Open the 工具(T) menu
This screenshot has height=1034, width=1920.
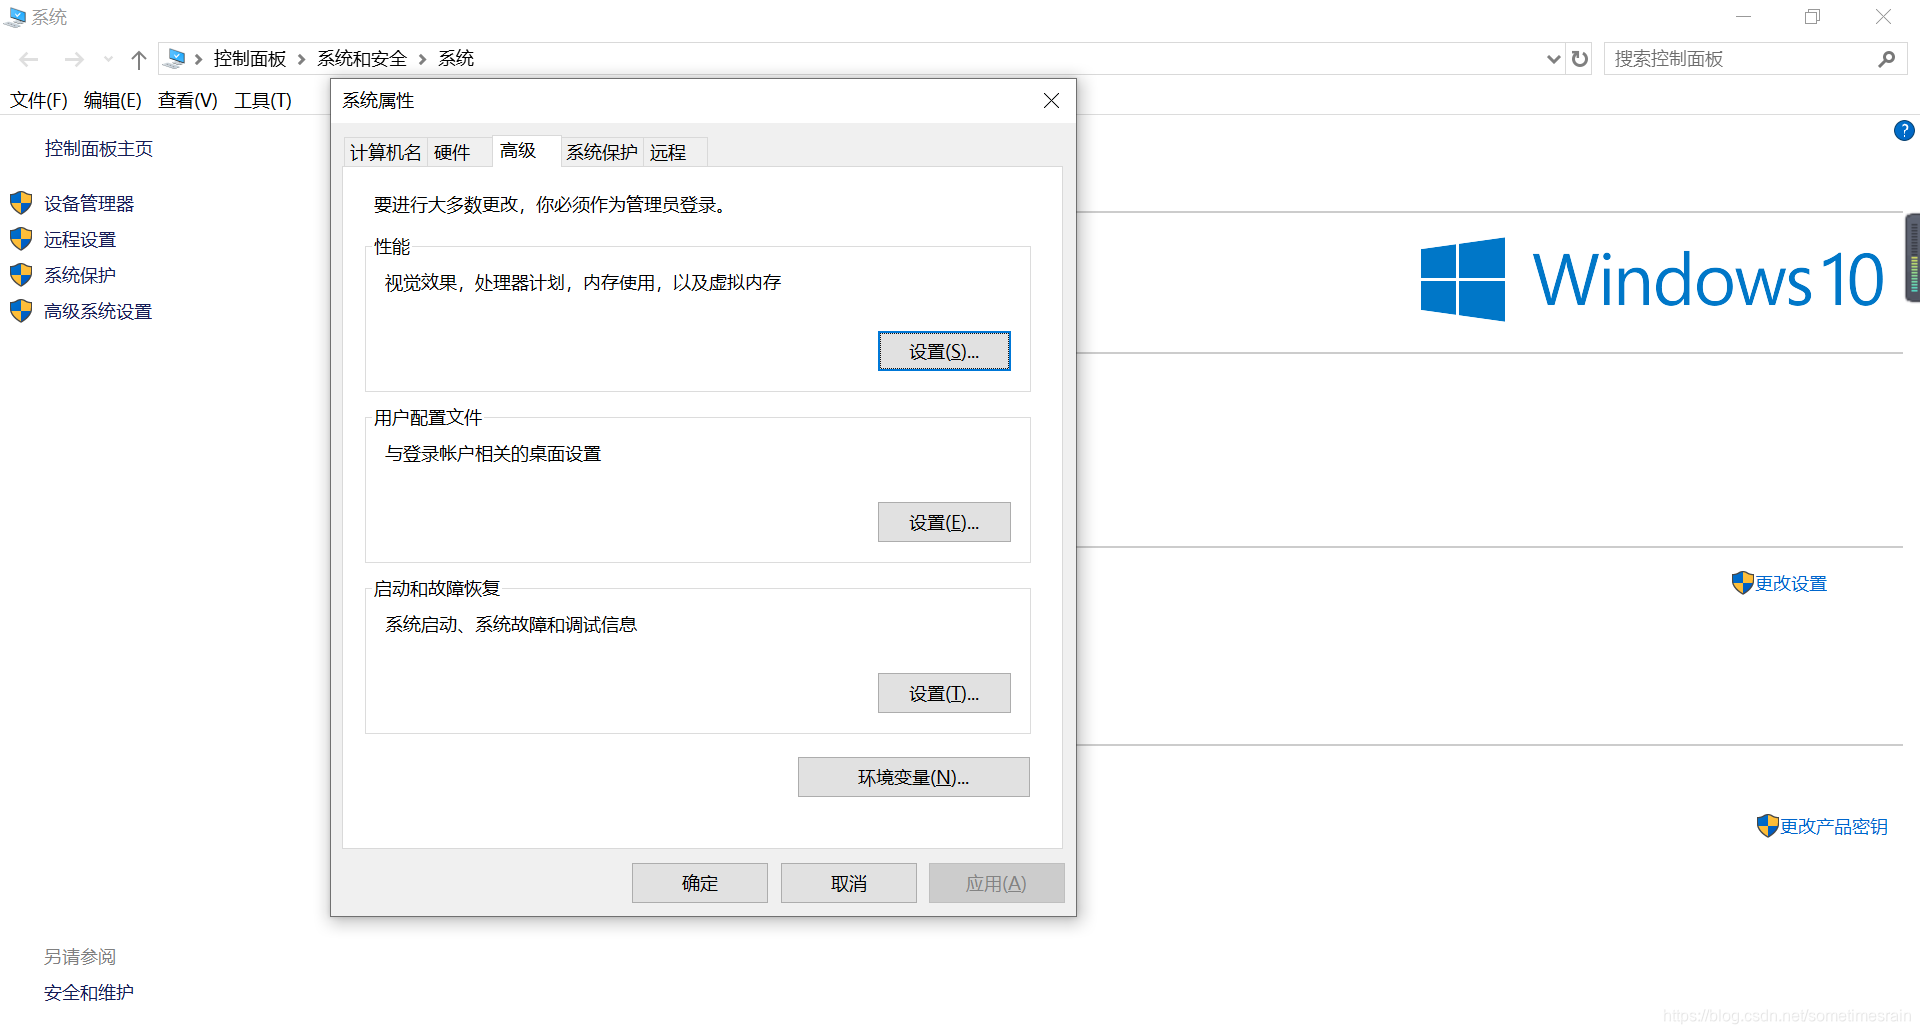pyautogui.click(x=263, y=100)
